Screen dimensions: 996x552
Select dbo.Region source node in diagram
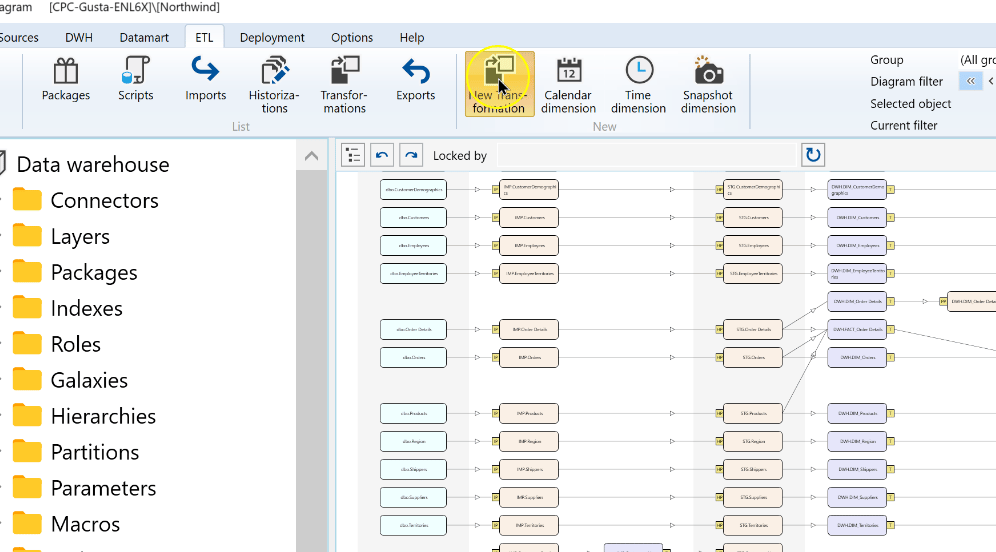coord(414,441)
